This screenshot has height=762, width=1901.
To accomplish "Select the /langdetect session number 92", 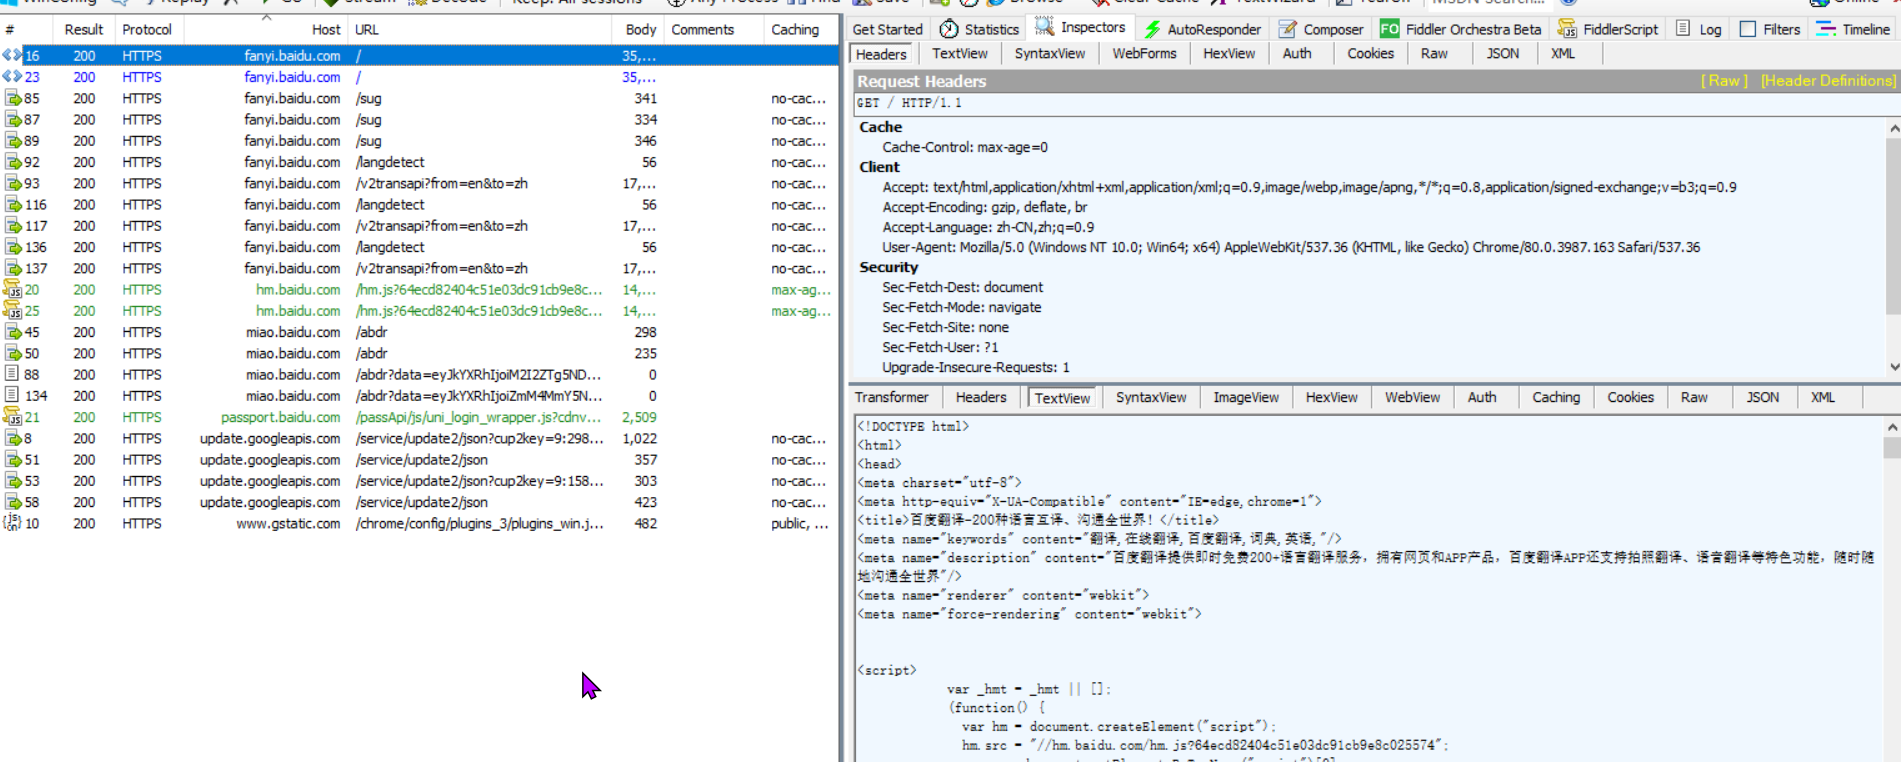I will 420,162.
